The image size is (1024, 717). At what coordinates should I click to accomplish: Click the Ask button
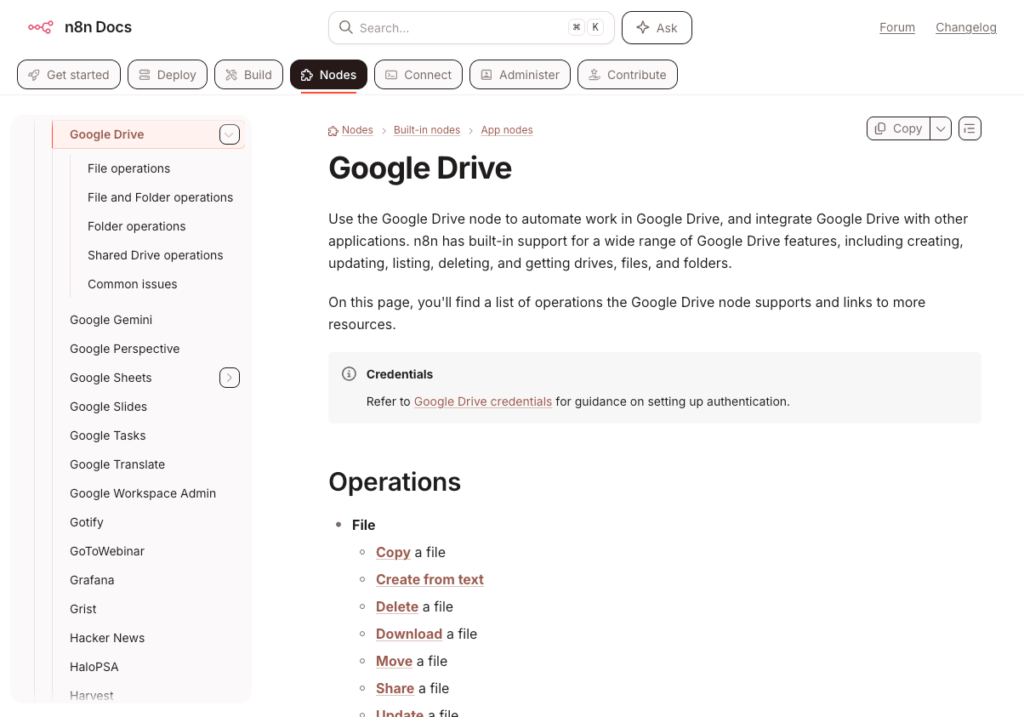657,27
